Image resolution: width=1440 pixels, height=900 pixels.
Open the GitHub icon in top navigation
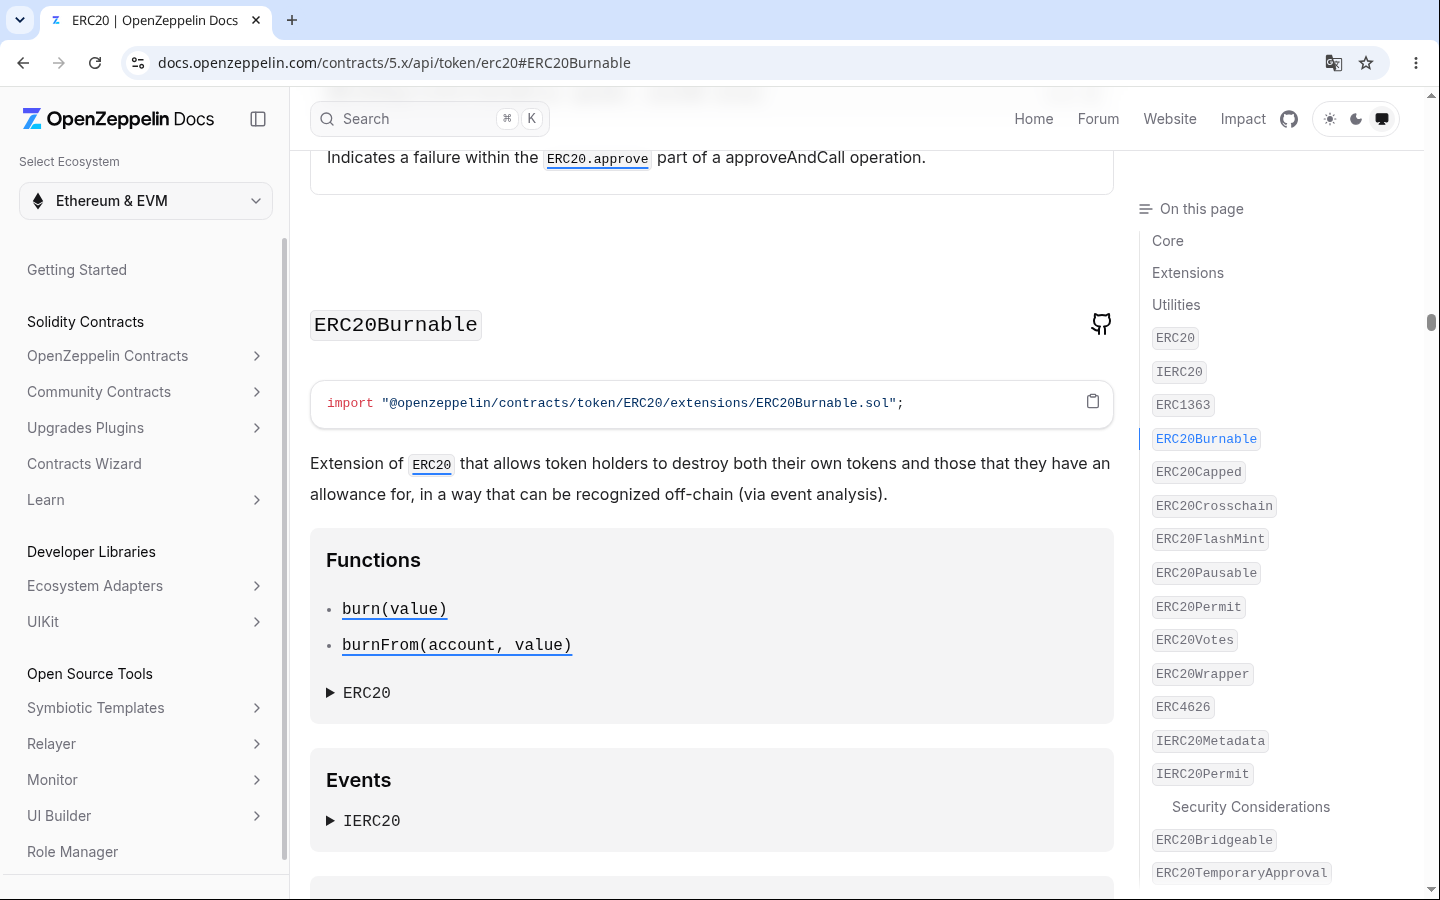click(x=1289, y=119)
